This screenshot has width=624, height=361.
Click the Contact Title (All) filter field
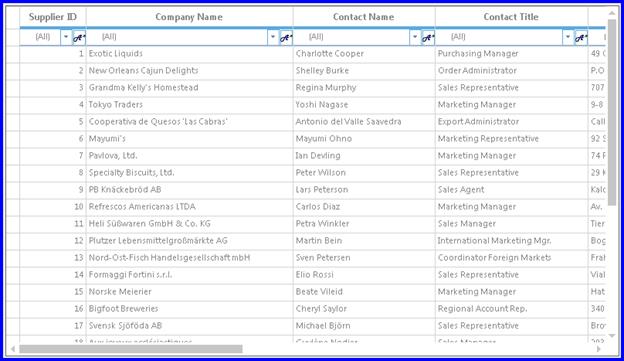click(x=499, y=37)
